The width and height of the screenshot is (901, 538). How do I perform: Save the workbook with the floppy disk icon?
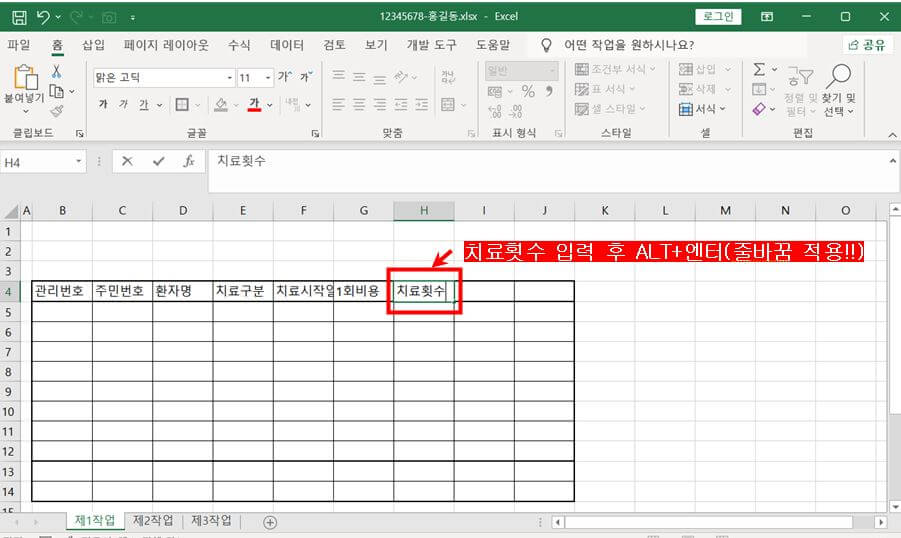coord(19,17)
